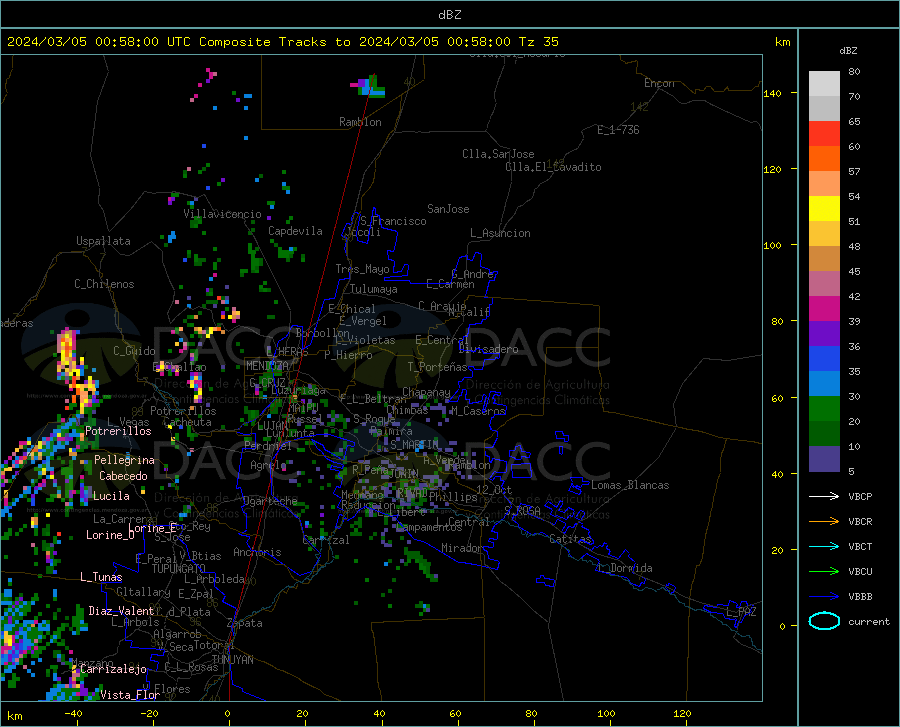900x727 pixels.
Task: Click the L_Tunas place label
Action: tap(101, 577)
